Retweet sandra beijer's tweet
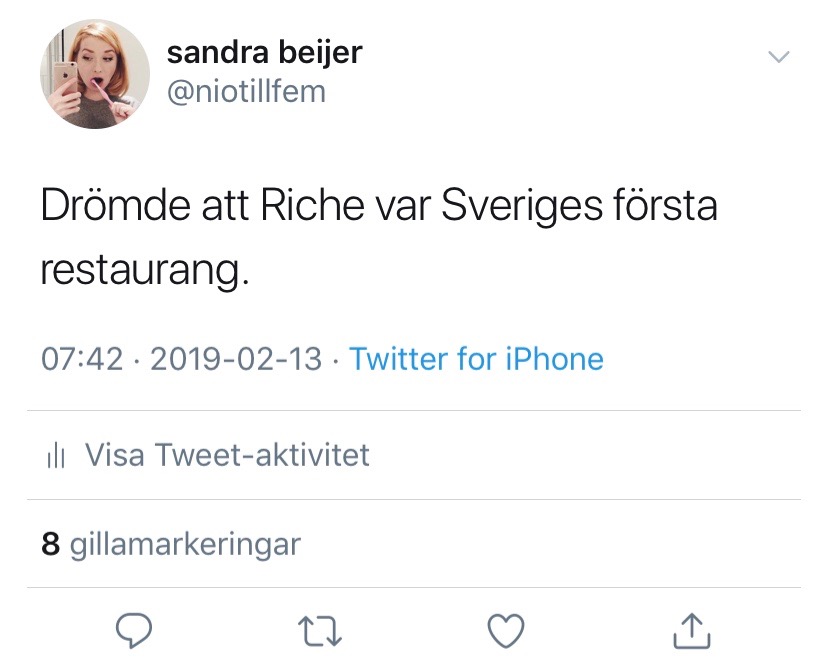The height and width of the screenshot is (663, 828). coord(320,629)
